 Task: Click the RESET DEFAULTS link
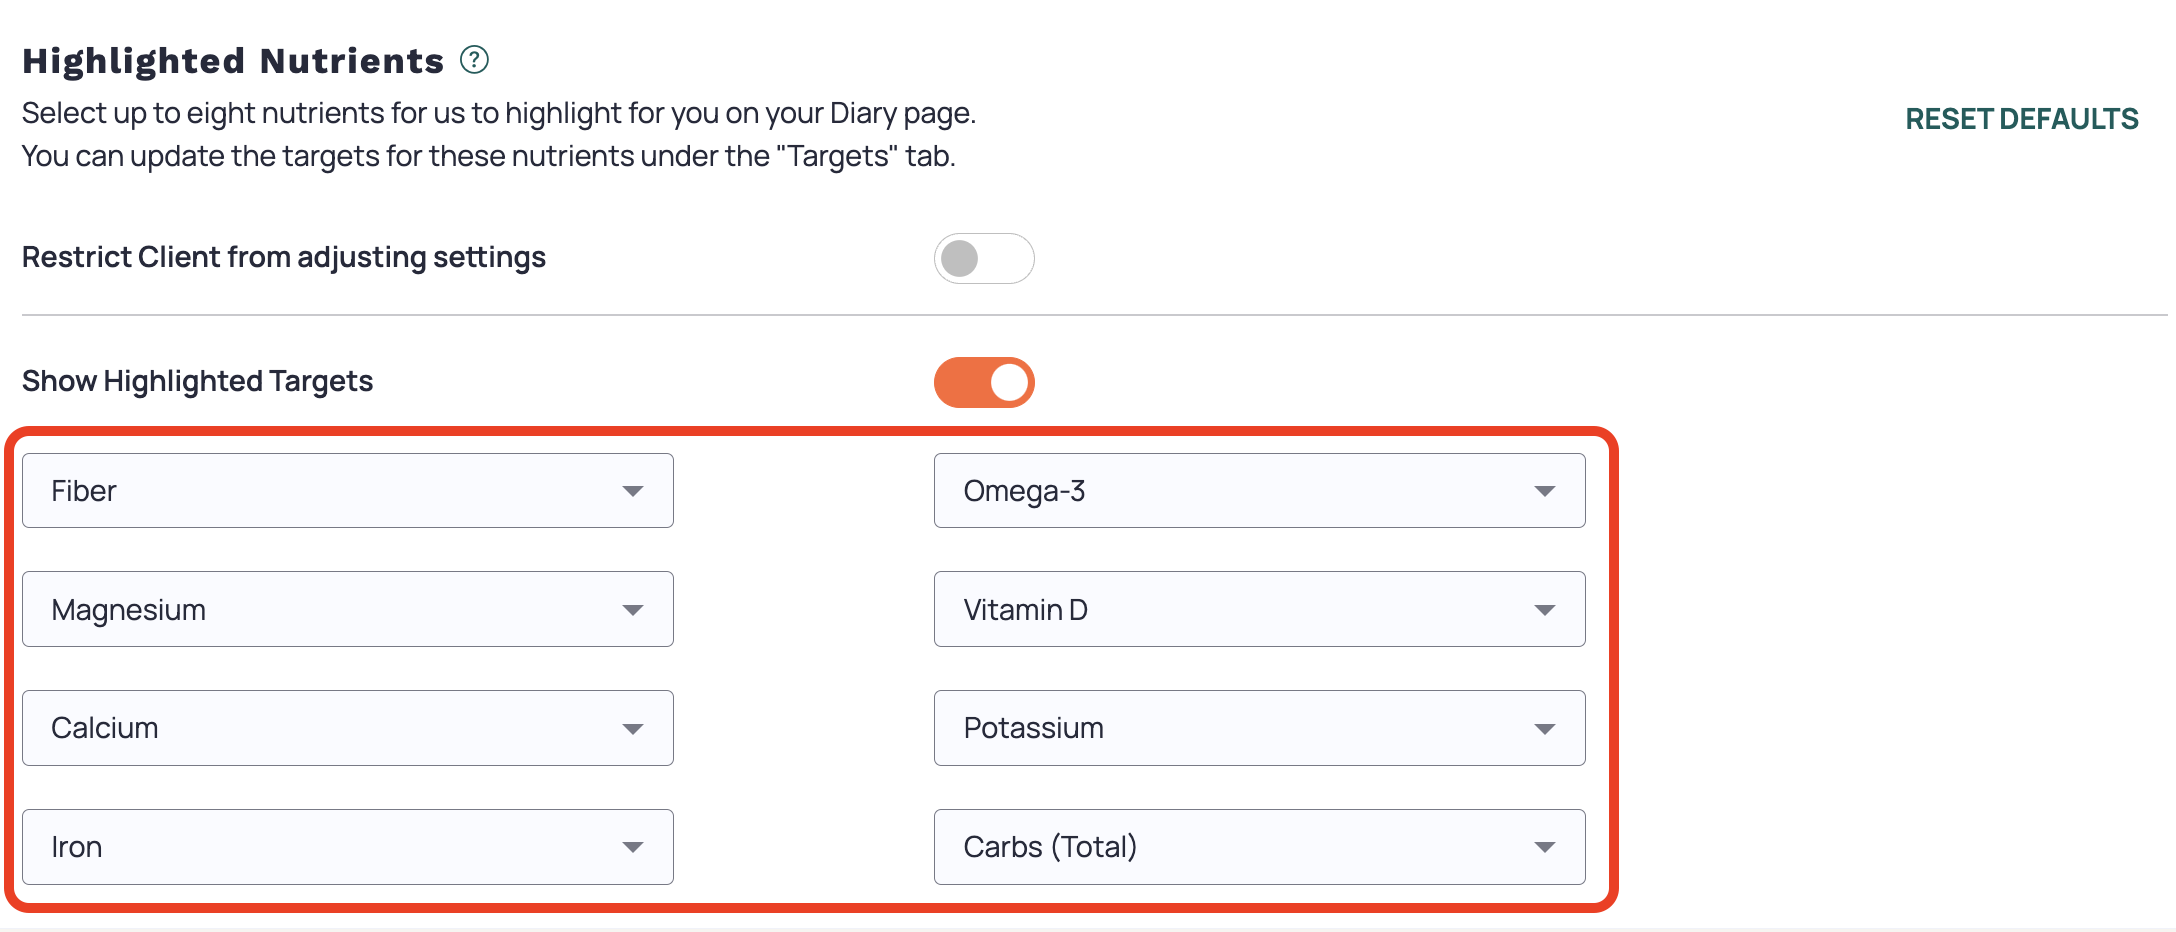(2021, 119)
